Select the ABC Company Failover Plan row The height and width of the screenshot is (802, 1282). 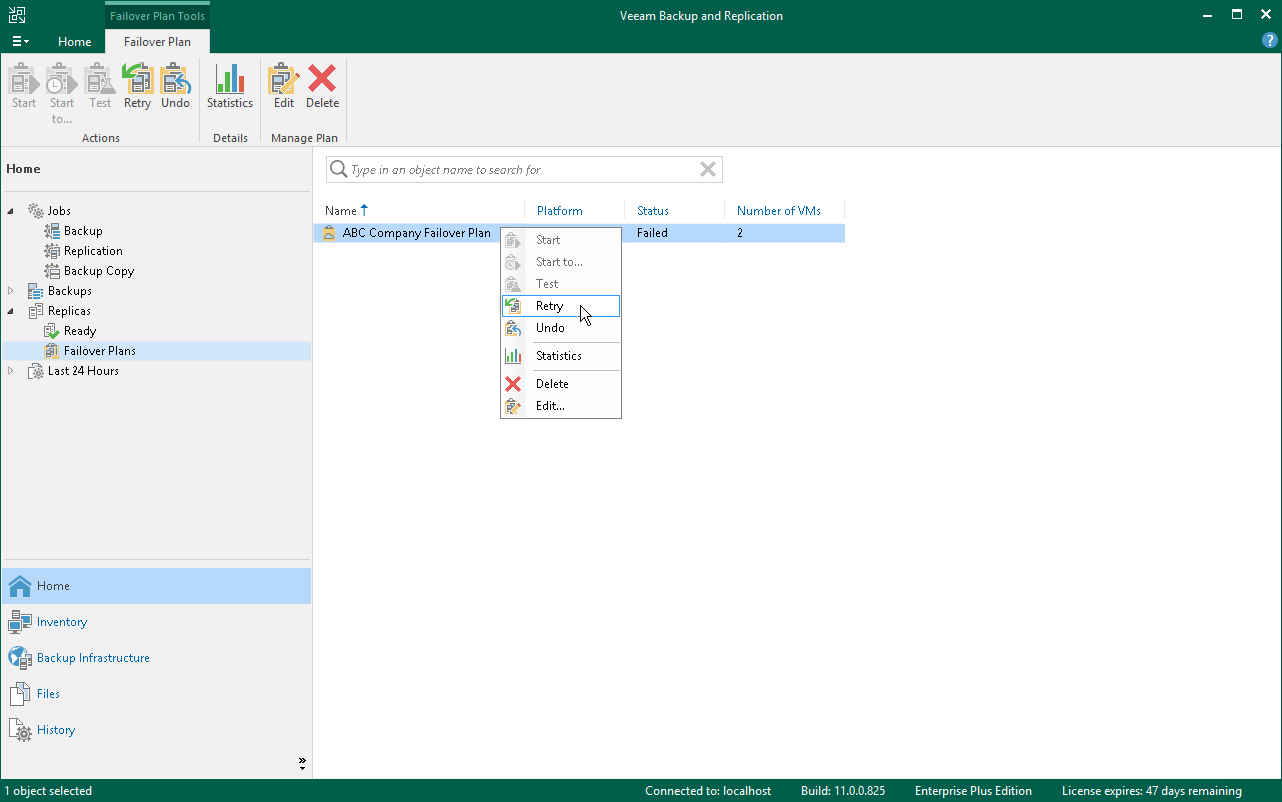pyautogui.click(x=580, y=233)
